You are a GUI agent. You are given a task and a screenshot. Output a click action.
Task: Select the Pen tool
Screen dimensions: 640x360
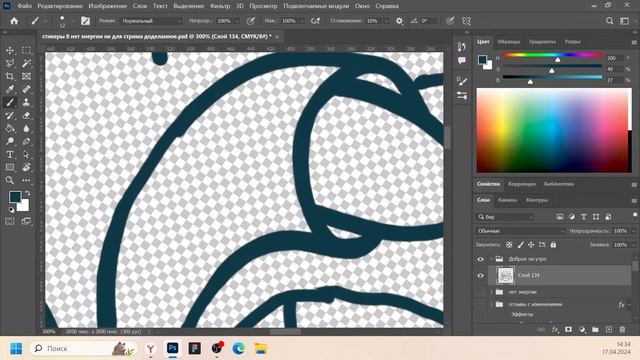[26, 142]
